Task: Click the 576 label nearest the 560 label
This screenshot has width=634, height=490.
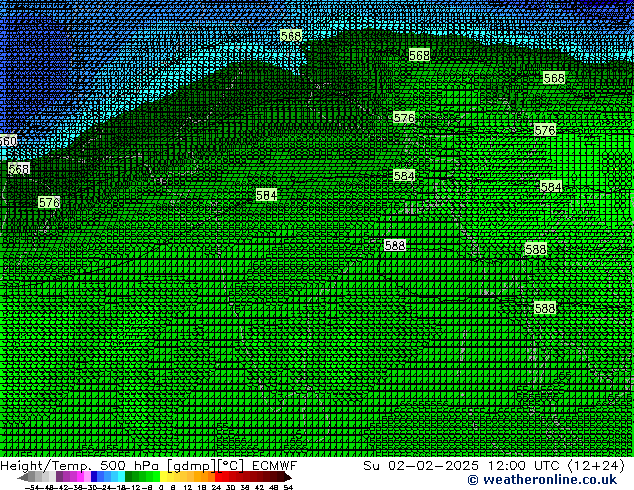Action: [49, 202]
